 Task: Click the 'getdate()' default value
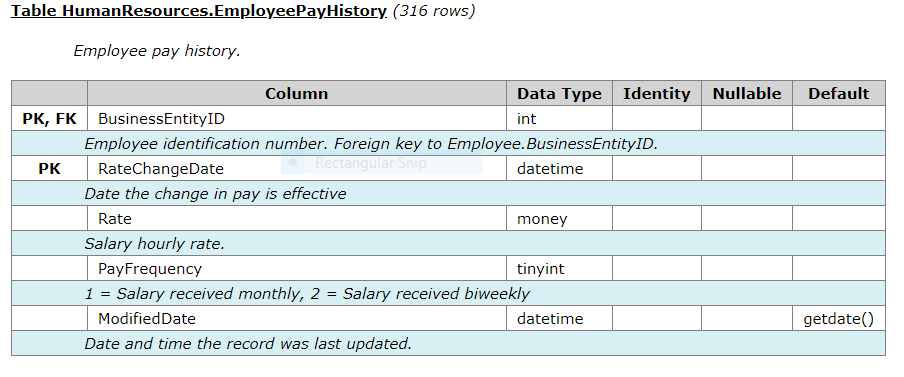[x=839, y=319]
